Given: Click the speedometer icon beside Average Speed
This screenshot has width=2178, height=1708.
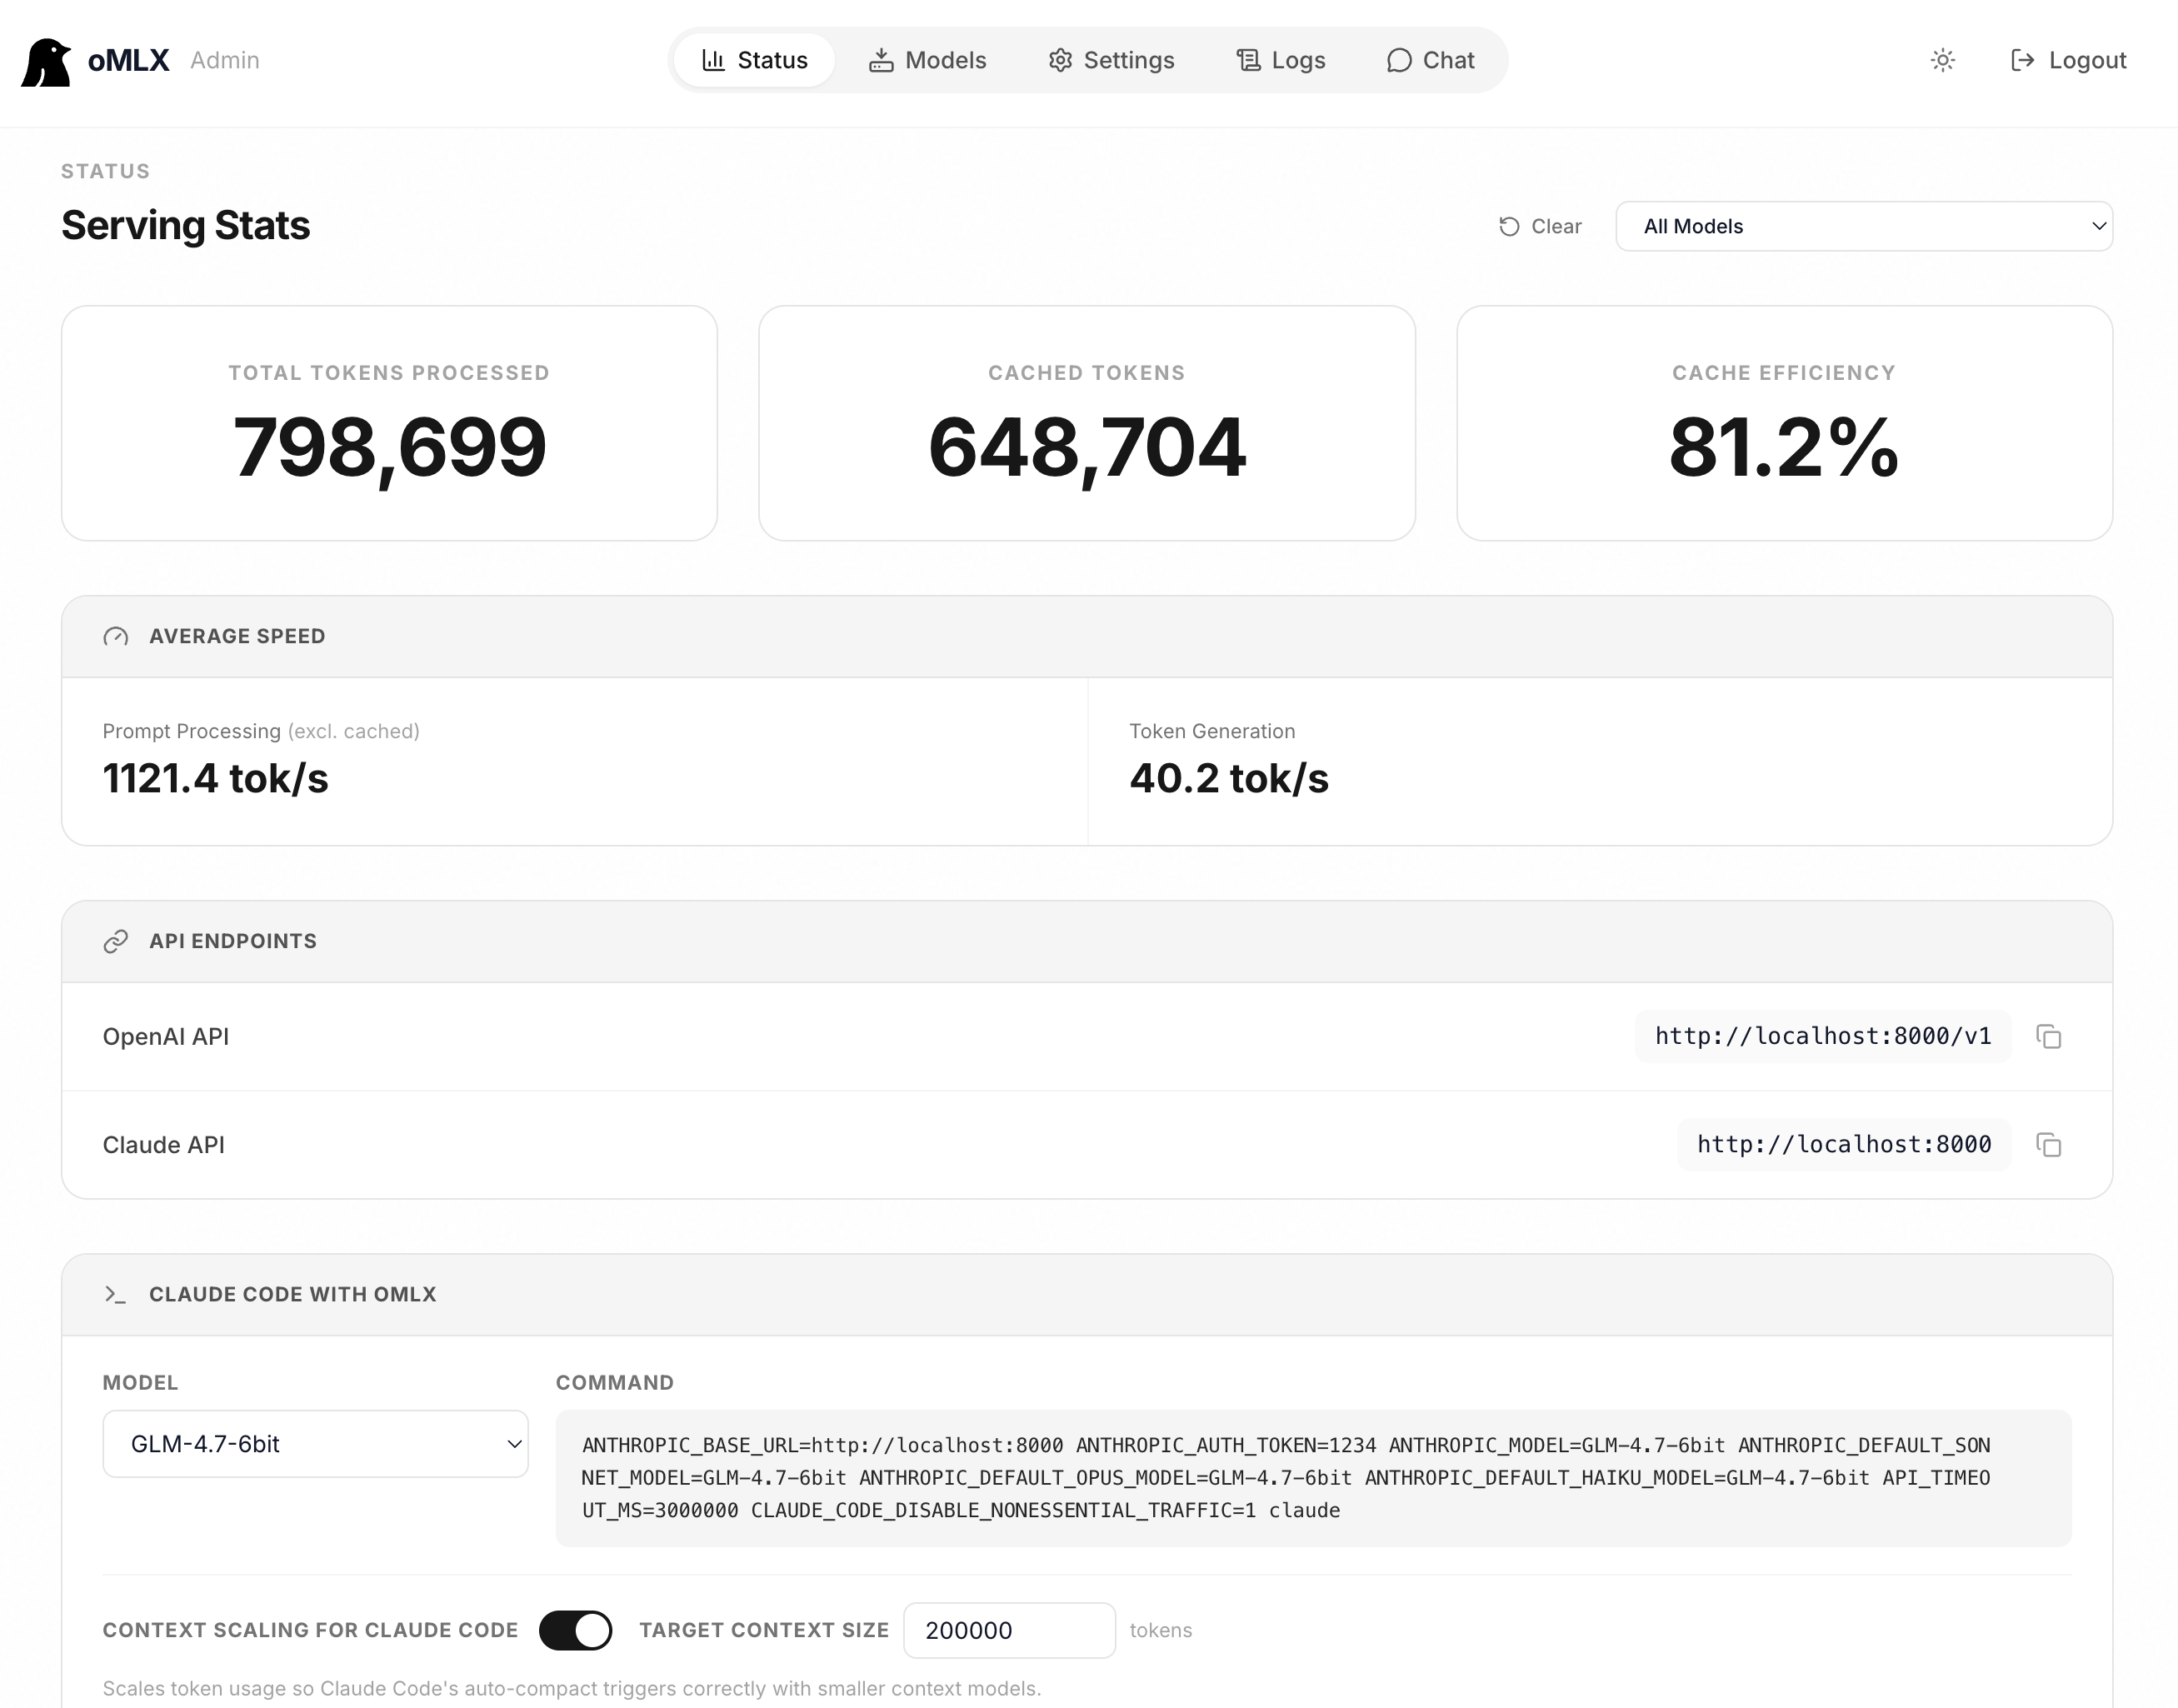Looking at the screenshot, I should pos(116,636).
